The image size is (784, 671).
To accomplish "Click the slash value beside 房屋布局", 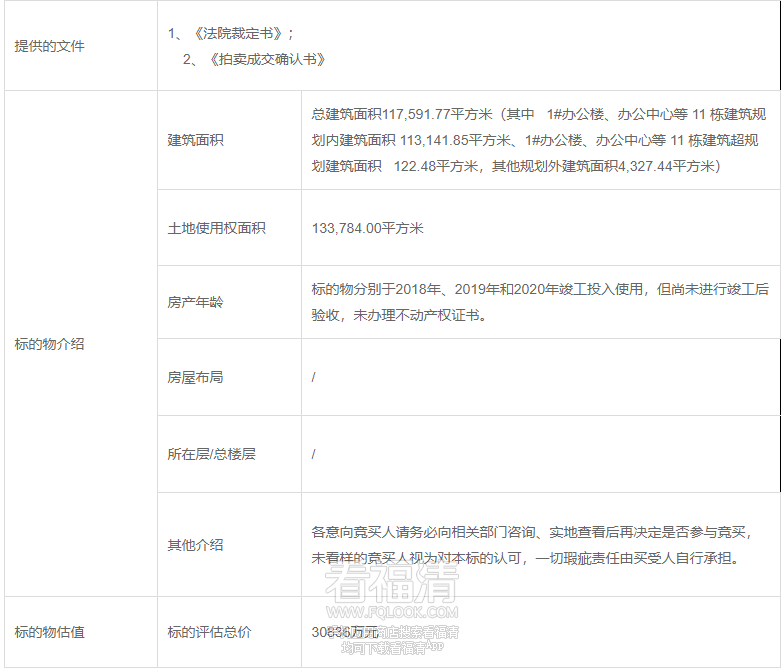I will coord(314,377).
